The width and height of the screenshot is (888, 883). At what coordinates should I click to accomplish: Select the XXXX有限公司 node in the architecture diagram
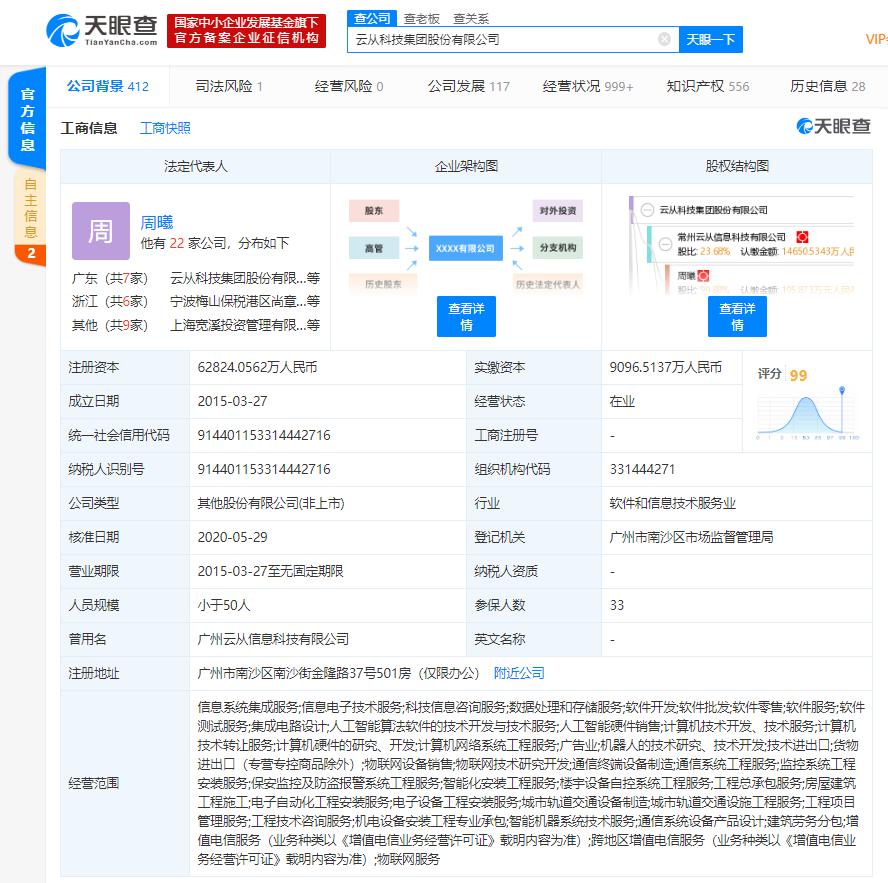pos(465,248)
